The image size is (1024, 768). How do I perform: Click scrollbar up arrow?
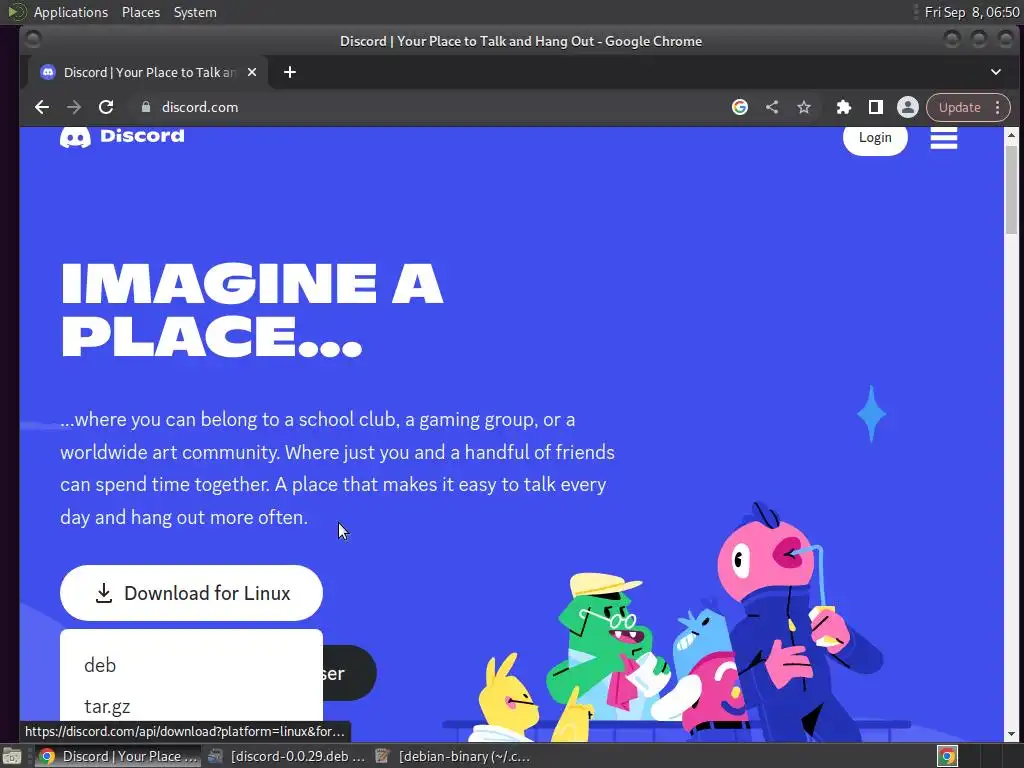pos(1011,135)
